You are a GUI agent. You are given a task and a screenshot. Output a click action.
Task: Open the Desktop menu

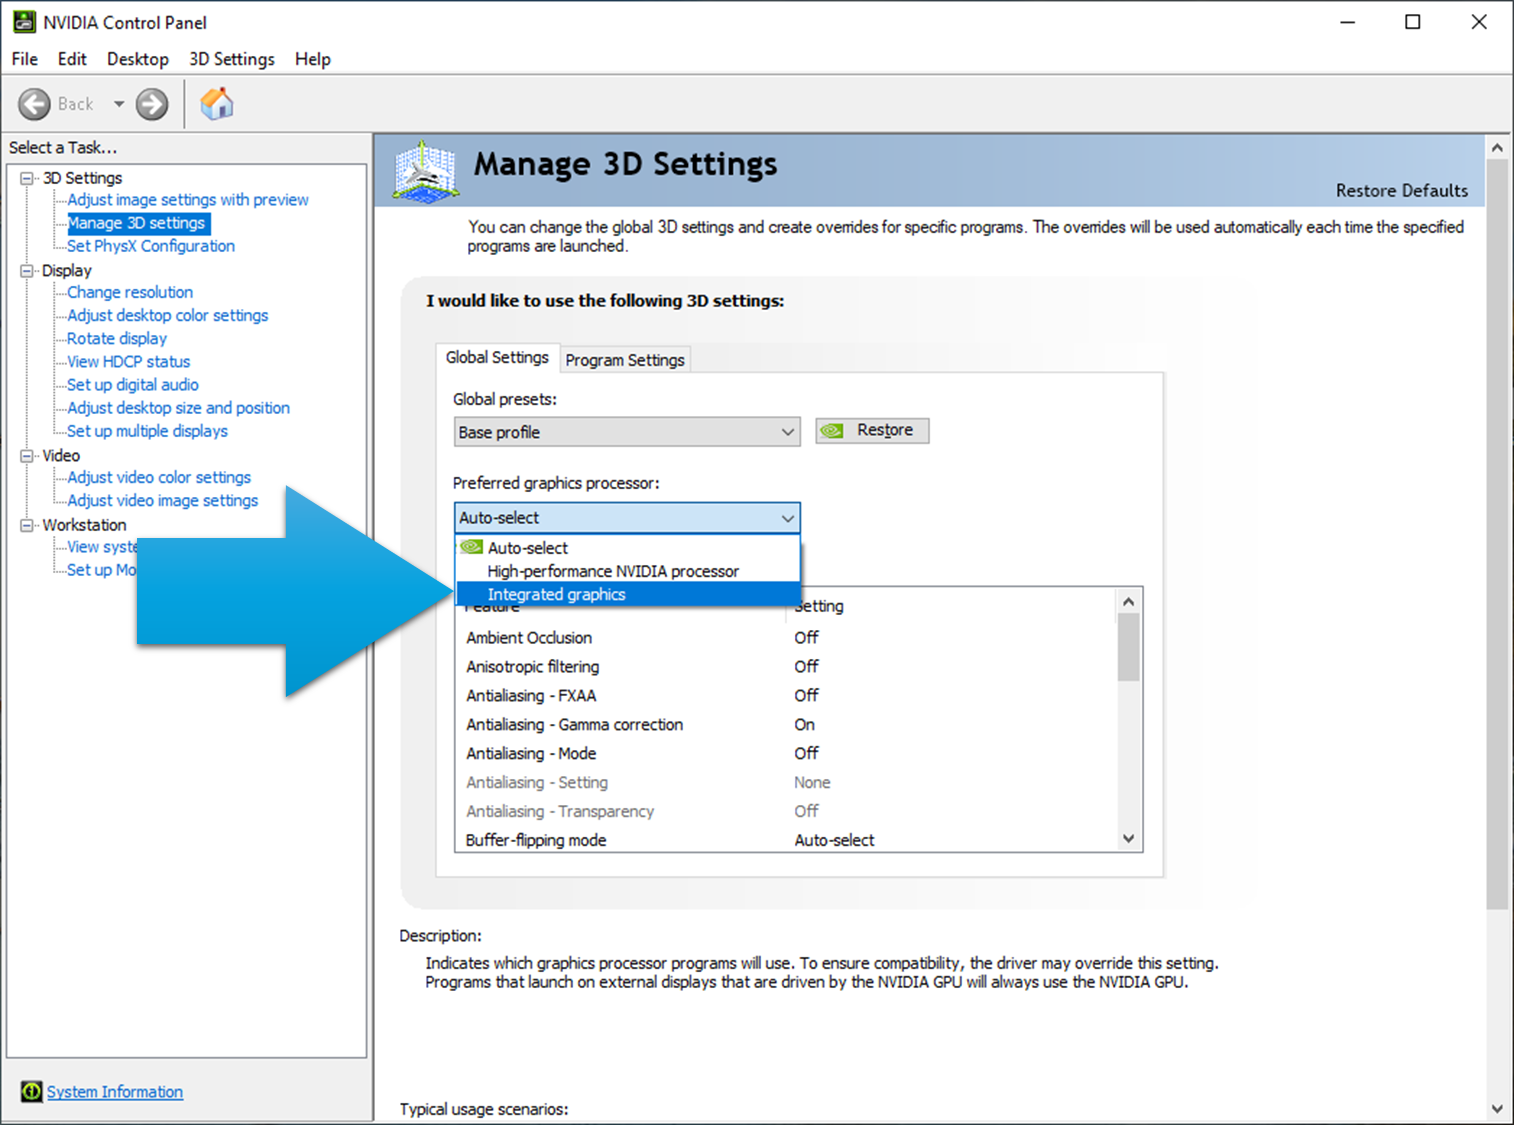click(138, 59)
